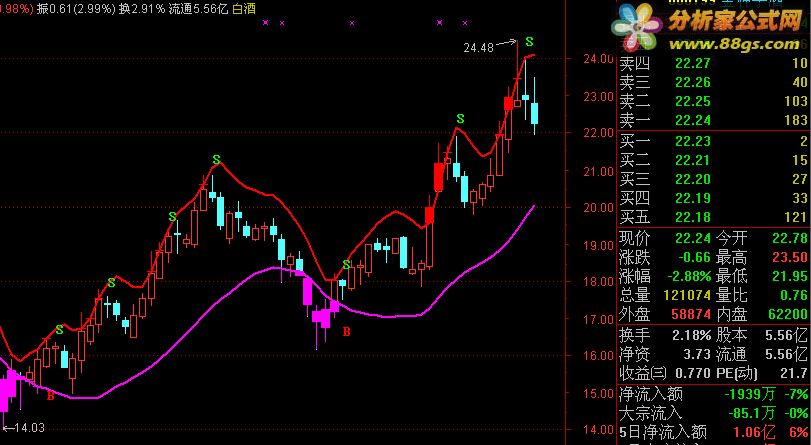Click the 股本 value 5.56亿
811x445 pixels.
788,335
